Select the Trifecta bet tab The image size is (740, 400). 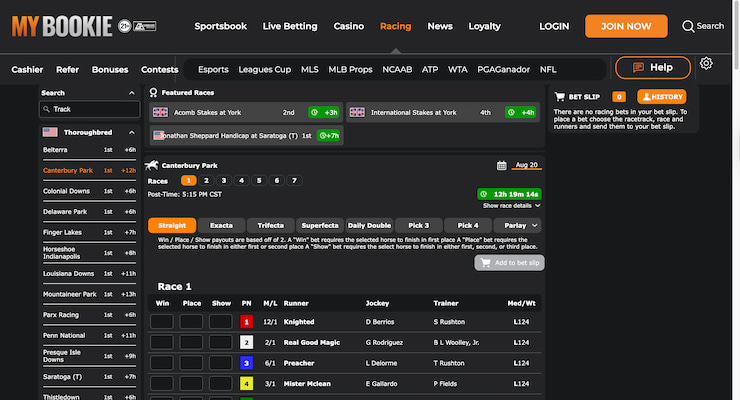click(x=270, y=225)
